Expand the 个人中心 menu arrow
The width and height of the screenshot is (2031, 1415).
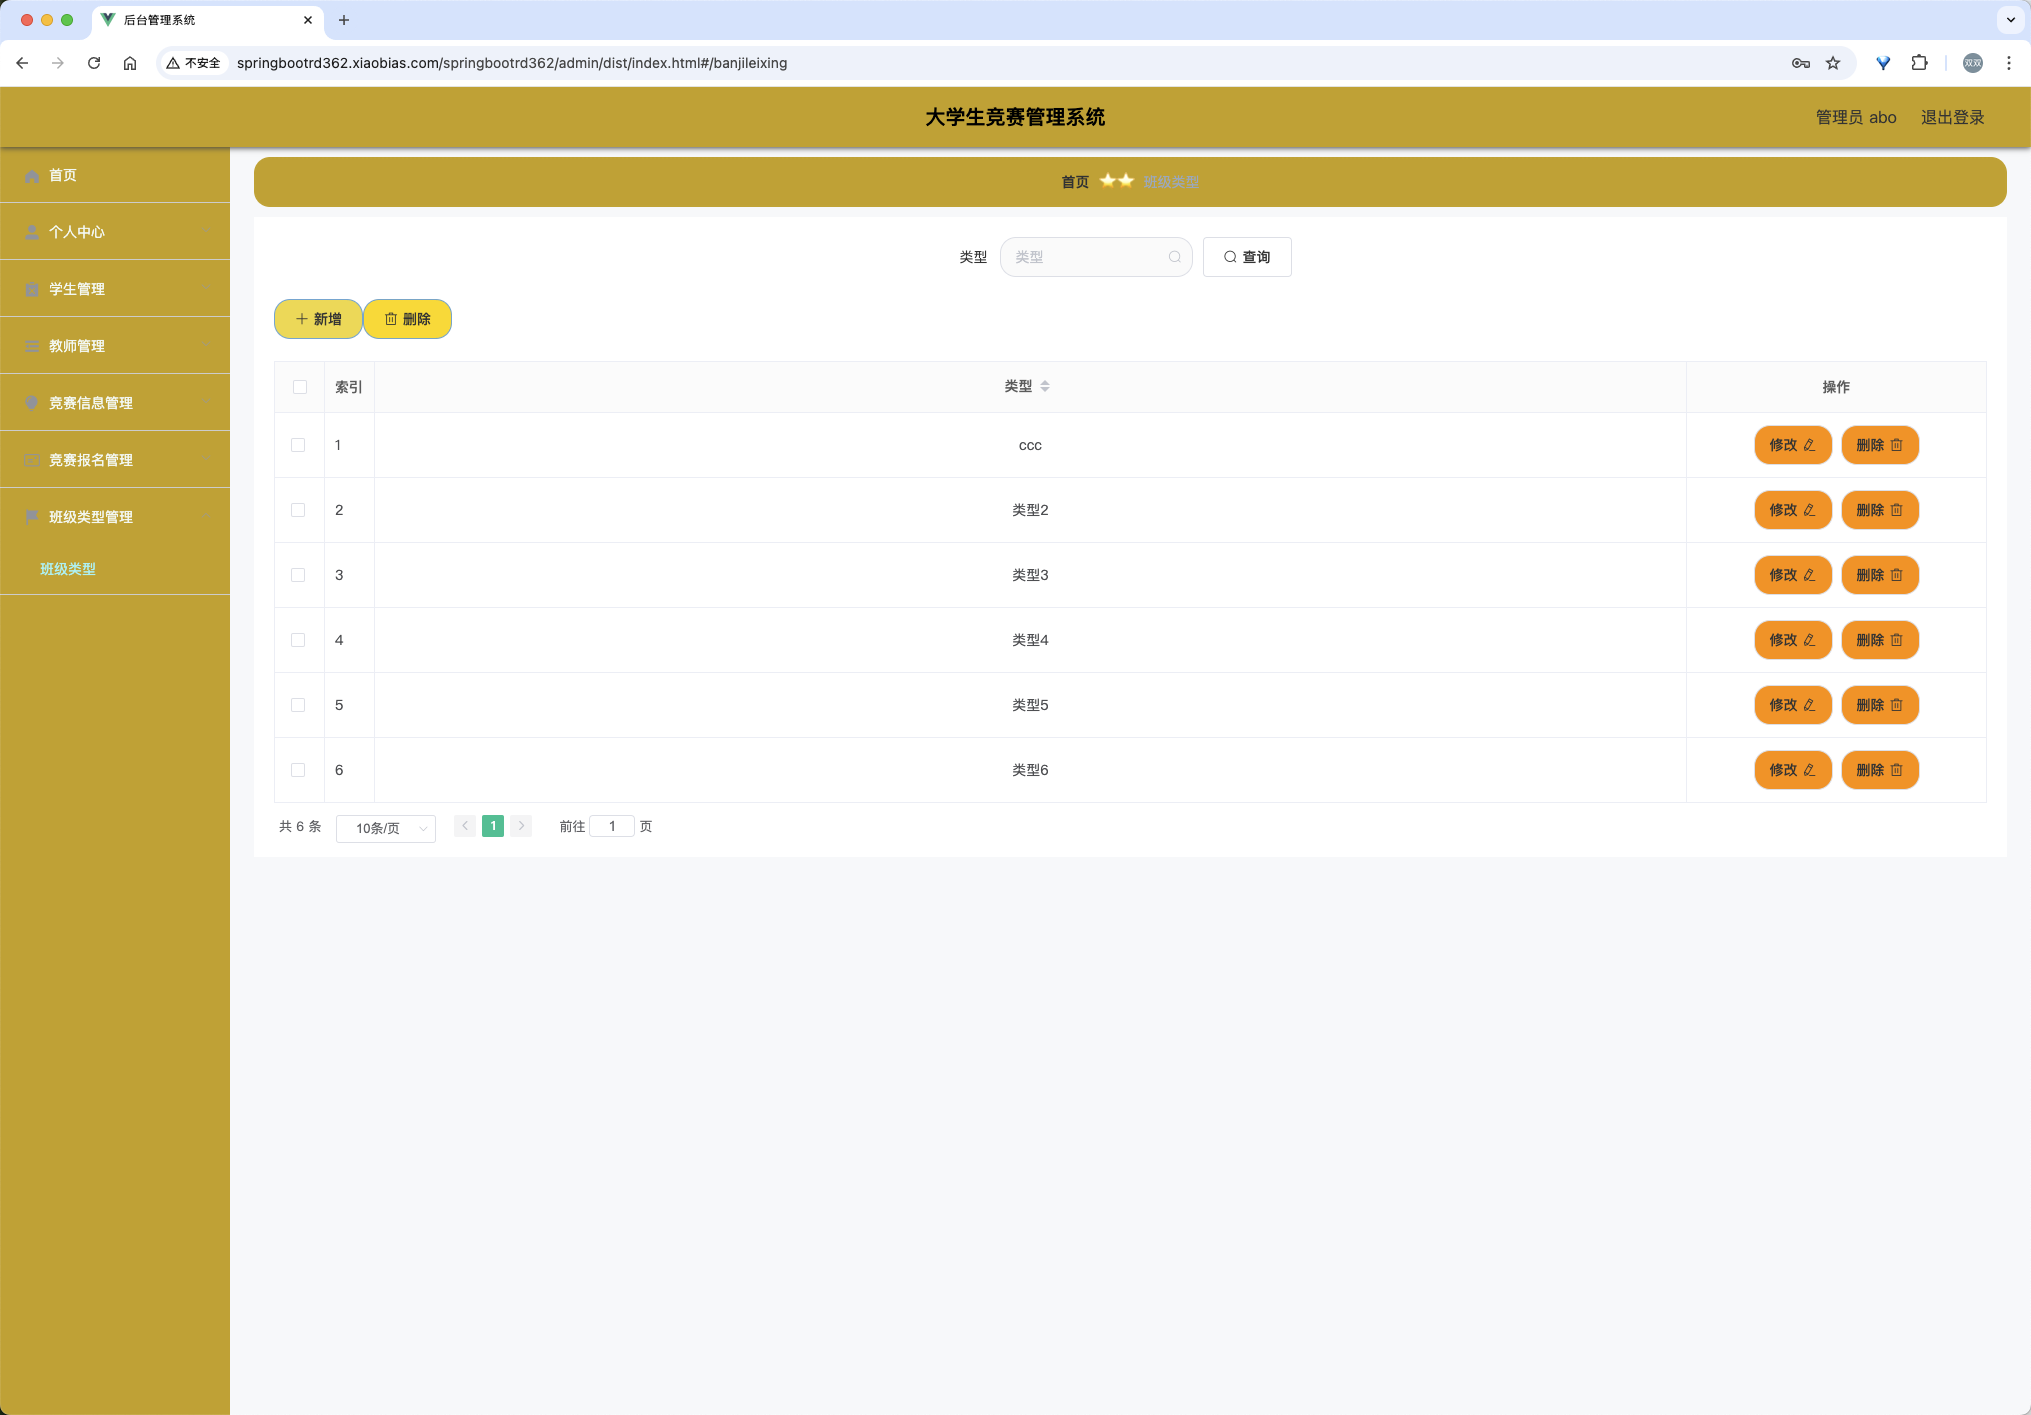[204, 232]
